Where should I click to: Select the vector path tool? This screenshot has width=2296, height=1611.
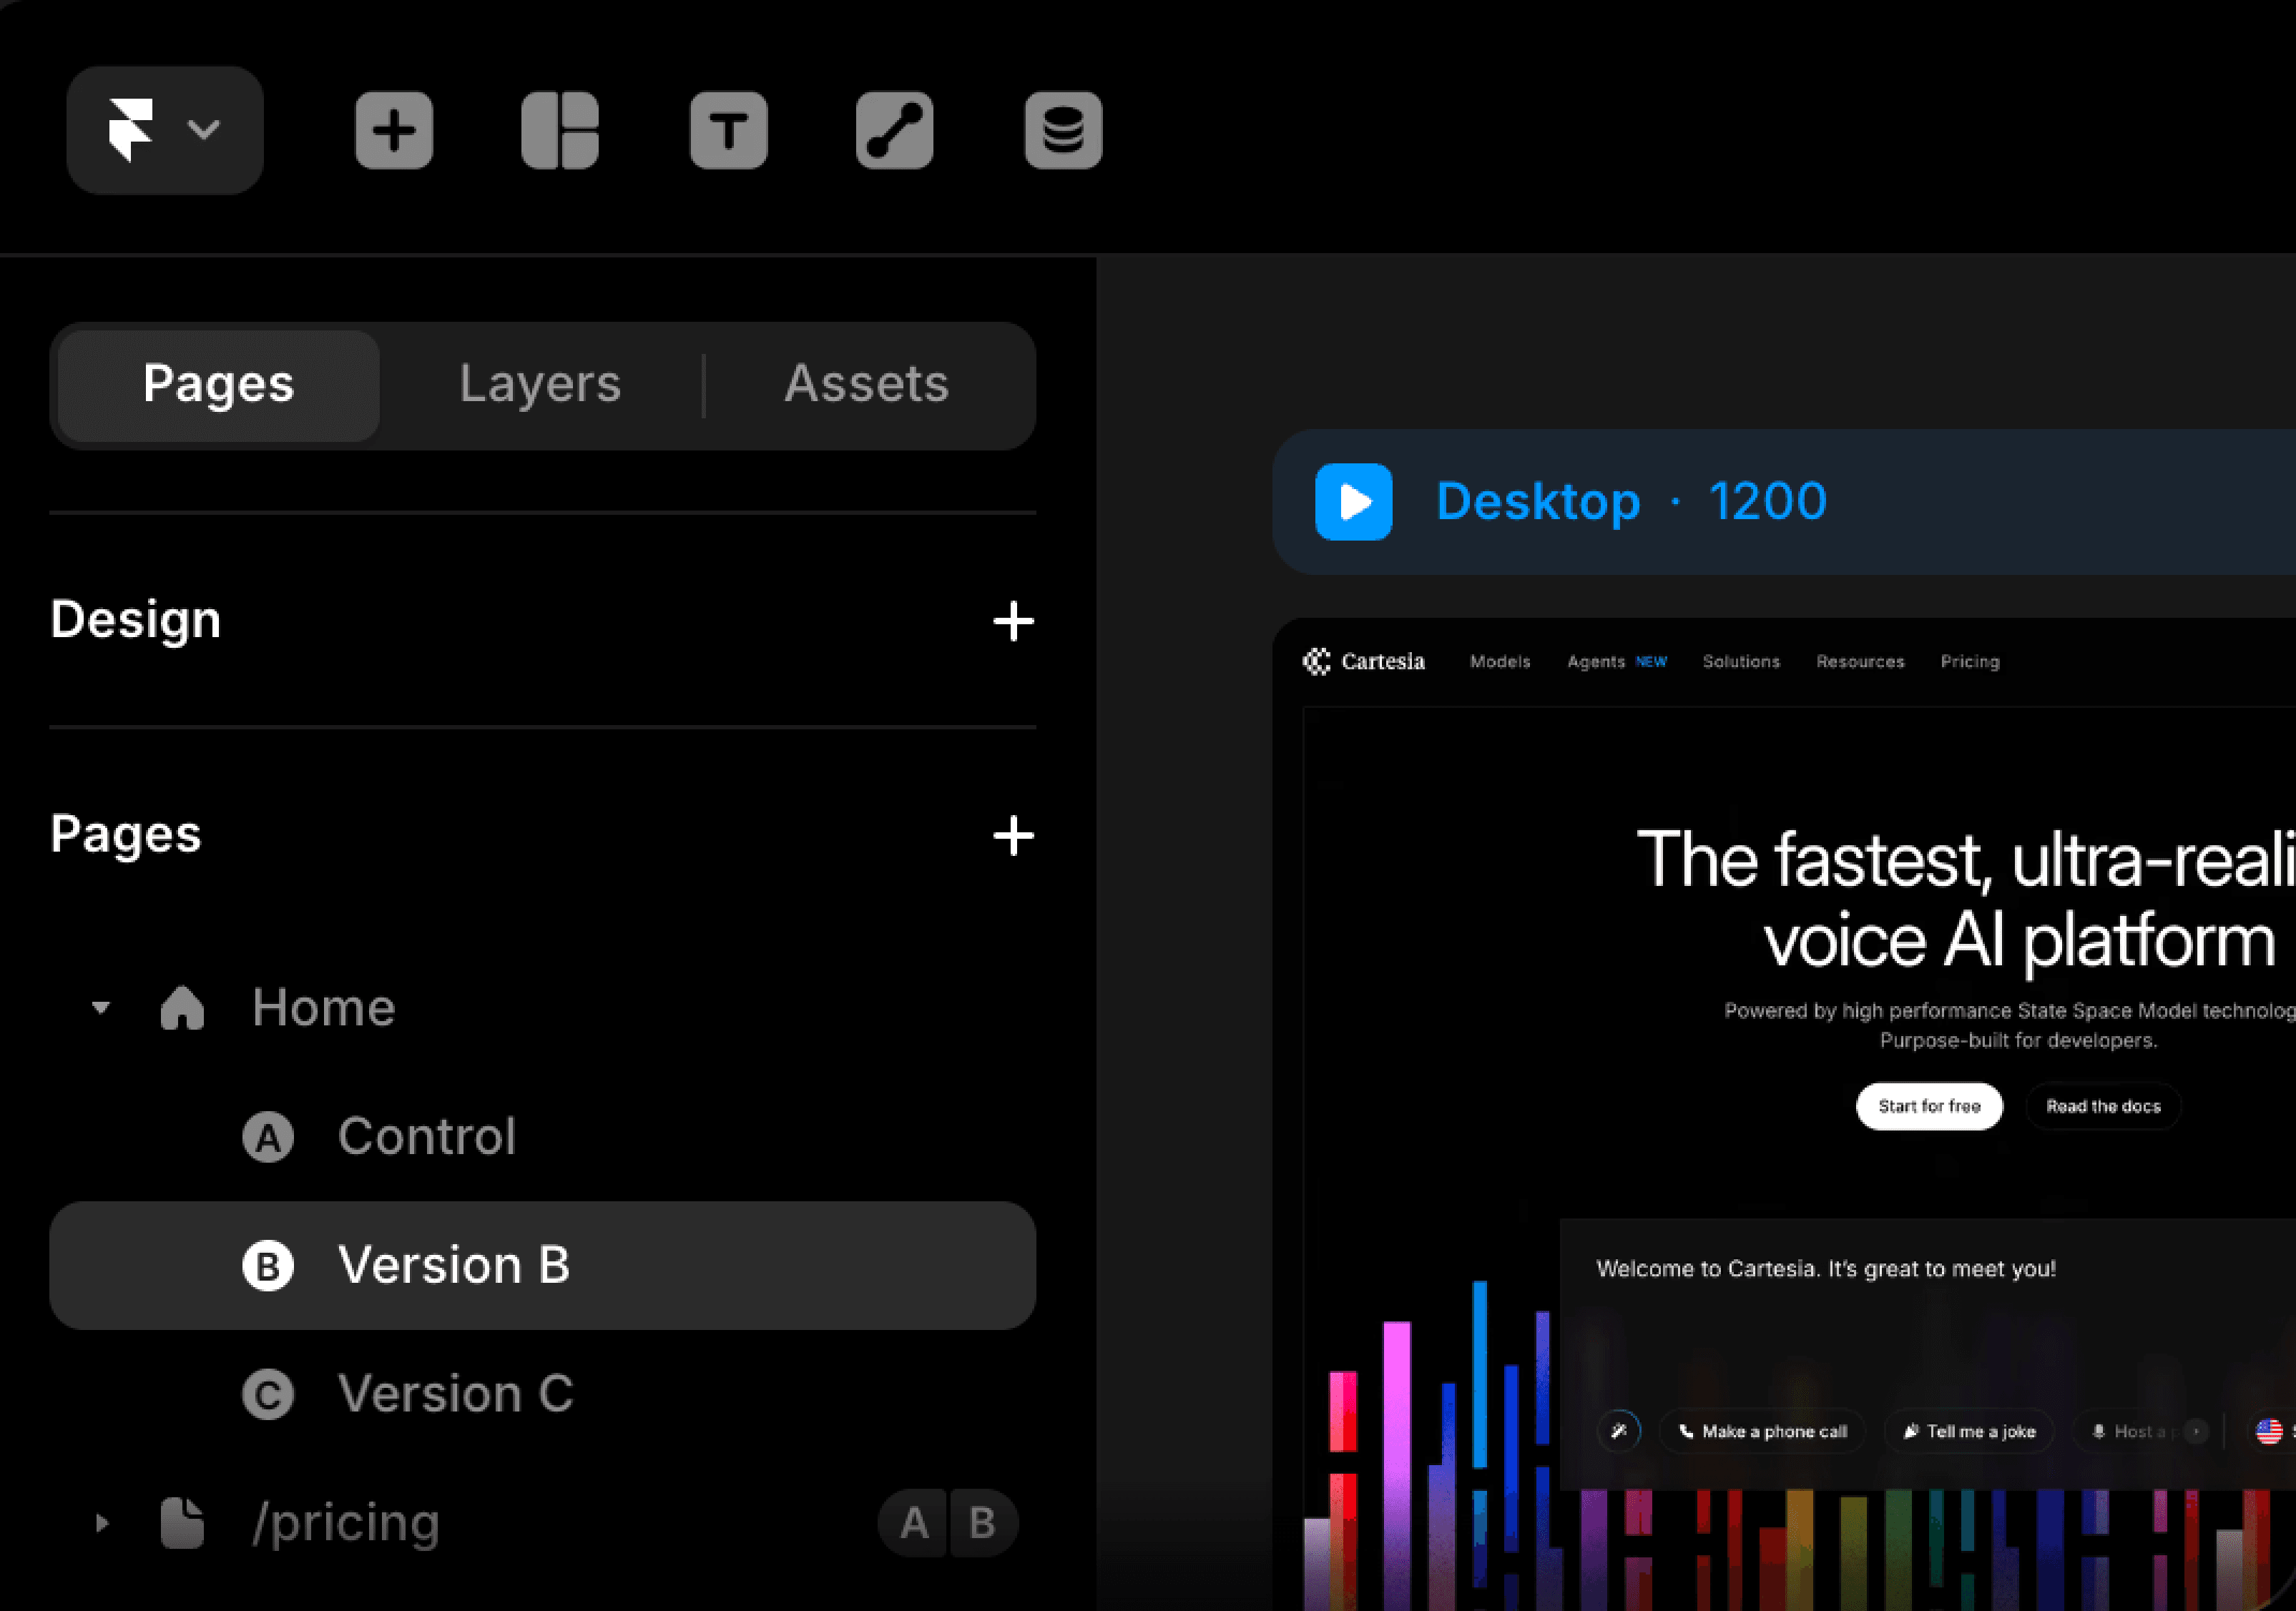coord(894,130)
